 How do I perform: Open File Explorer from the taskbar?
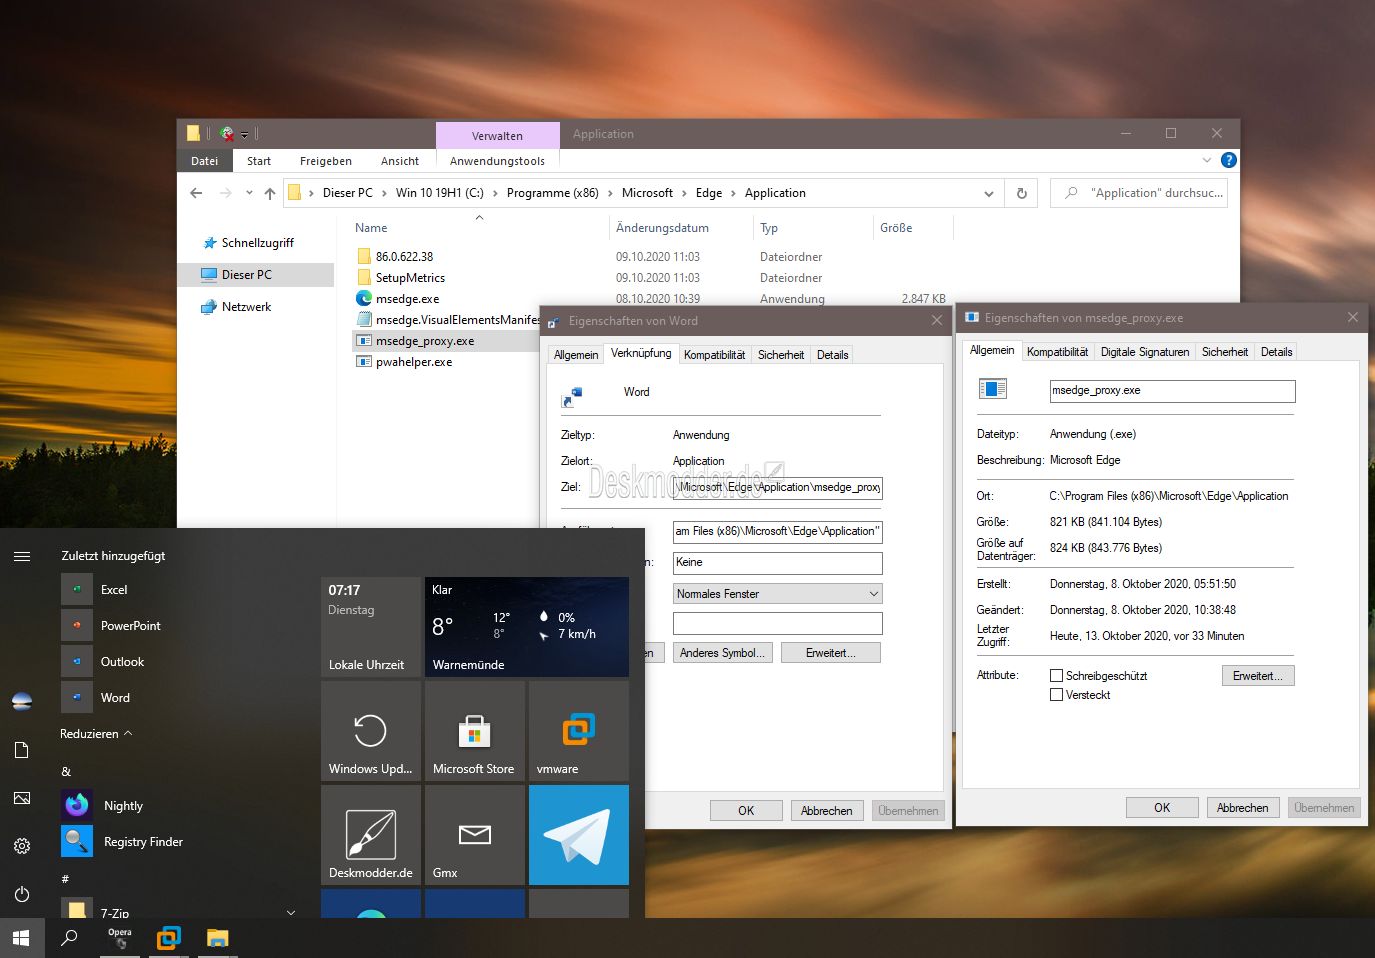pyautogui.click(x=217, y=938)
